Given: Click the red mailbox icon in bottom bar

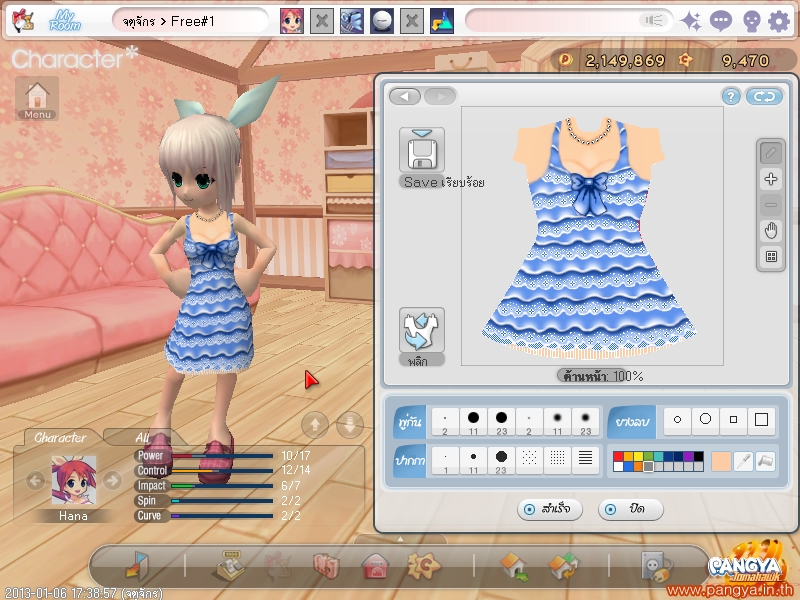Looking at the screenshot, I should [x=374, y=566].
